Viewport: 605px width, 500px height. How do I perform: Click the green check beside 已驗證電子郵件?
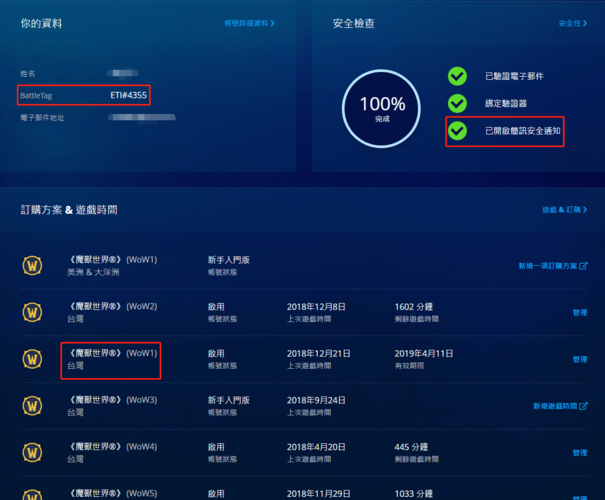457,76
